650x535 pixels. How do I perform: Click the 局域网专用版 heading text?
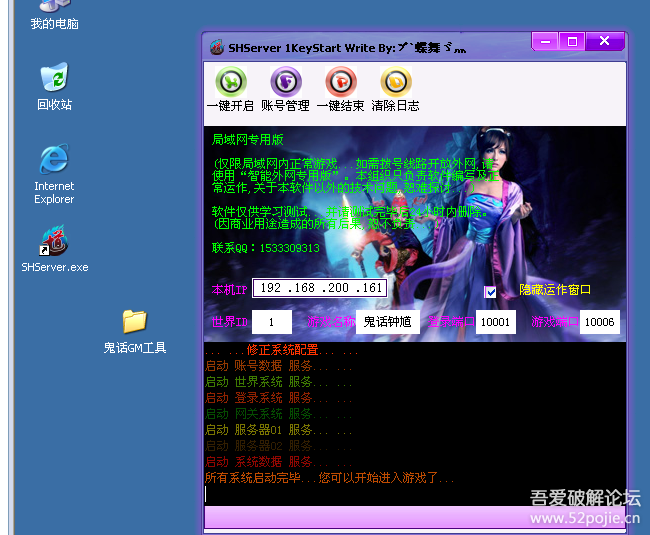coord(247,140)
